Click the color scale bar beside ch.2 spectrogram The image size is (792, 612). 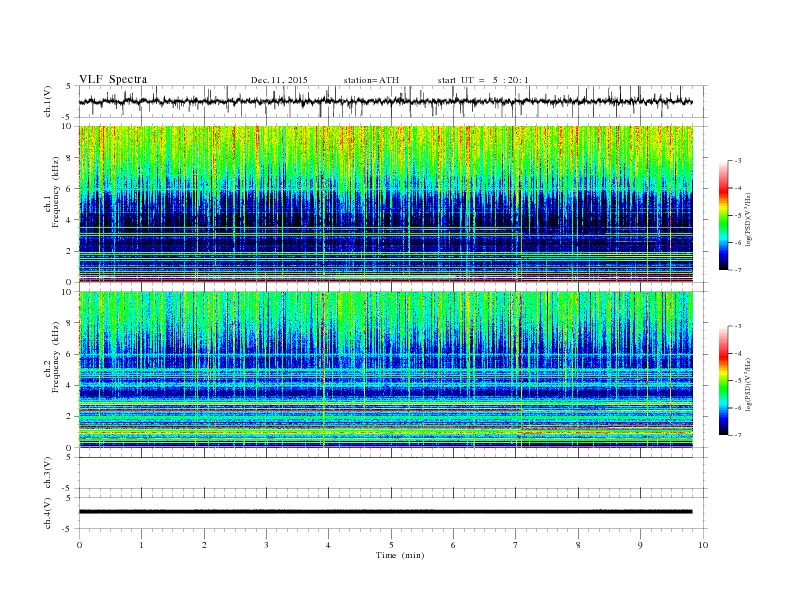(723, 380)
